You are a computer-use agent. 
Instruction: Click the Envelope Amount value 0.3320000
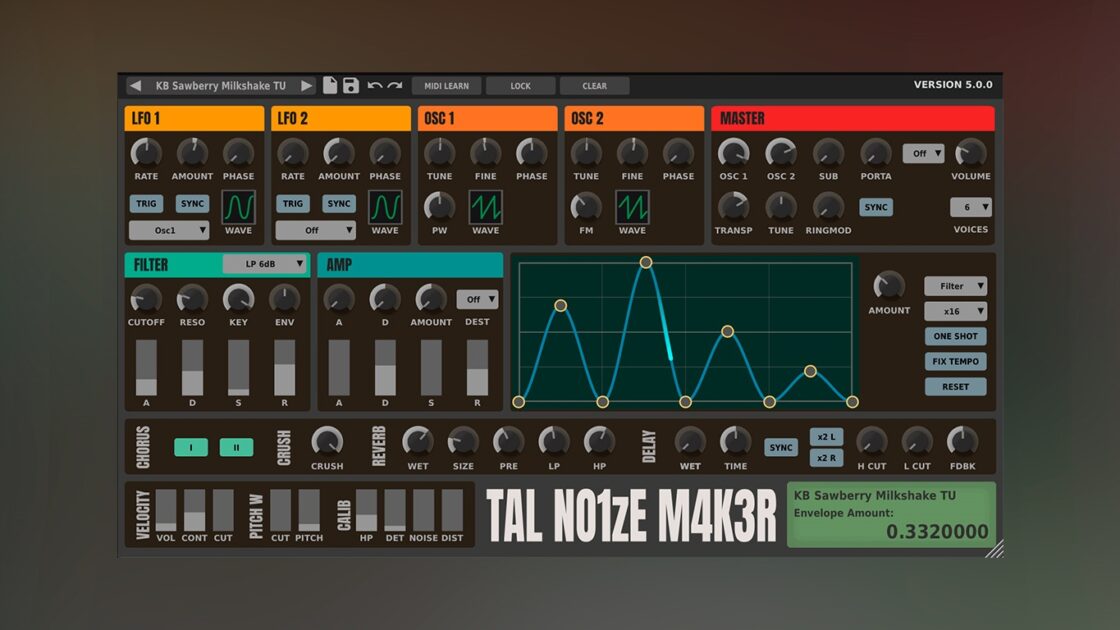[x=937, y=531]
